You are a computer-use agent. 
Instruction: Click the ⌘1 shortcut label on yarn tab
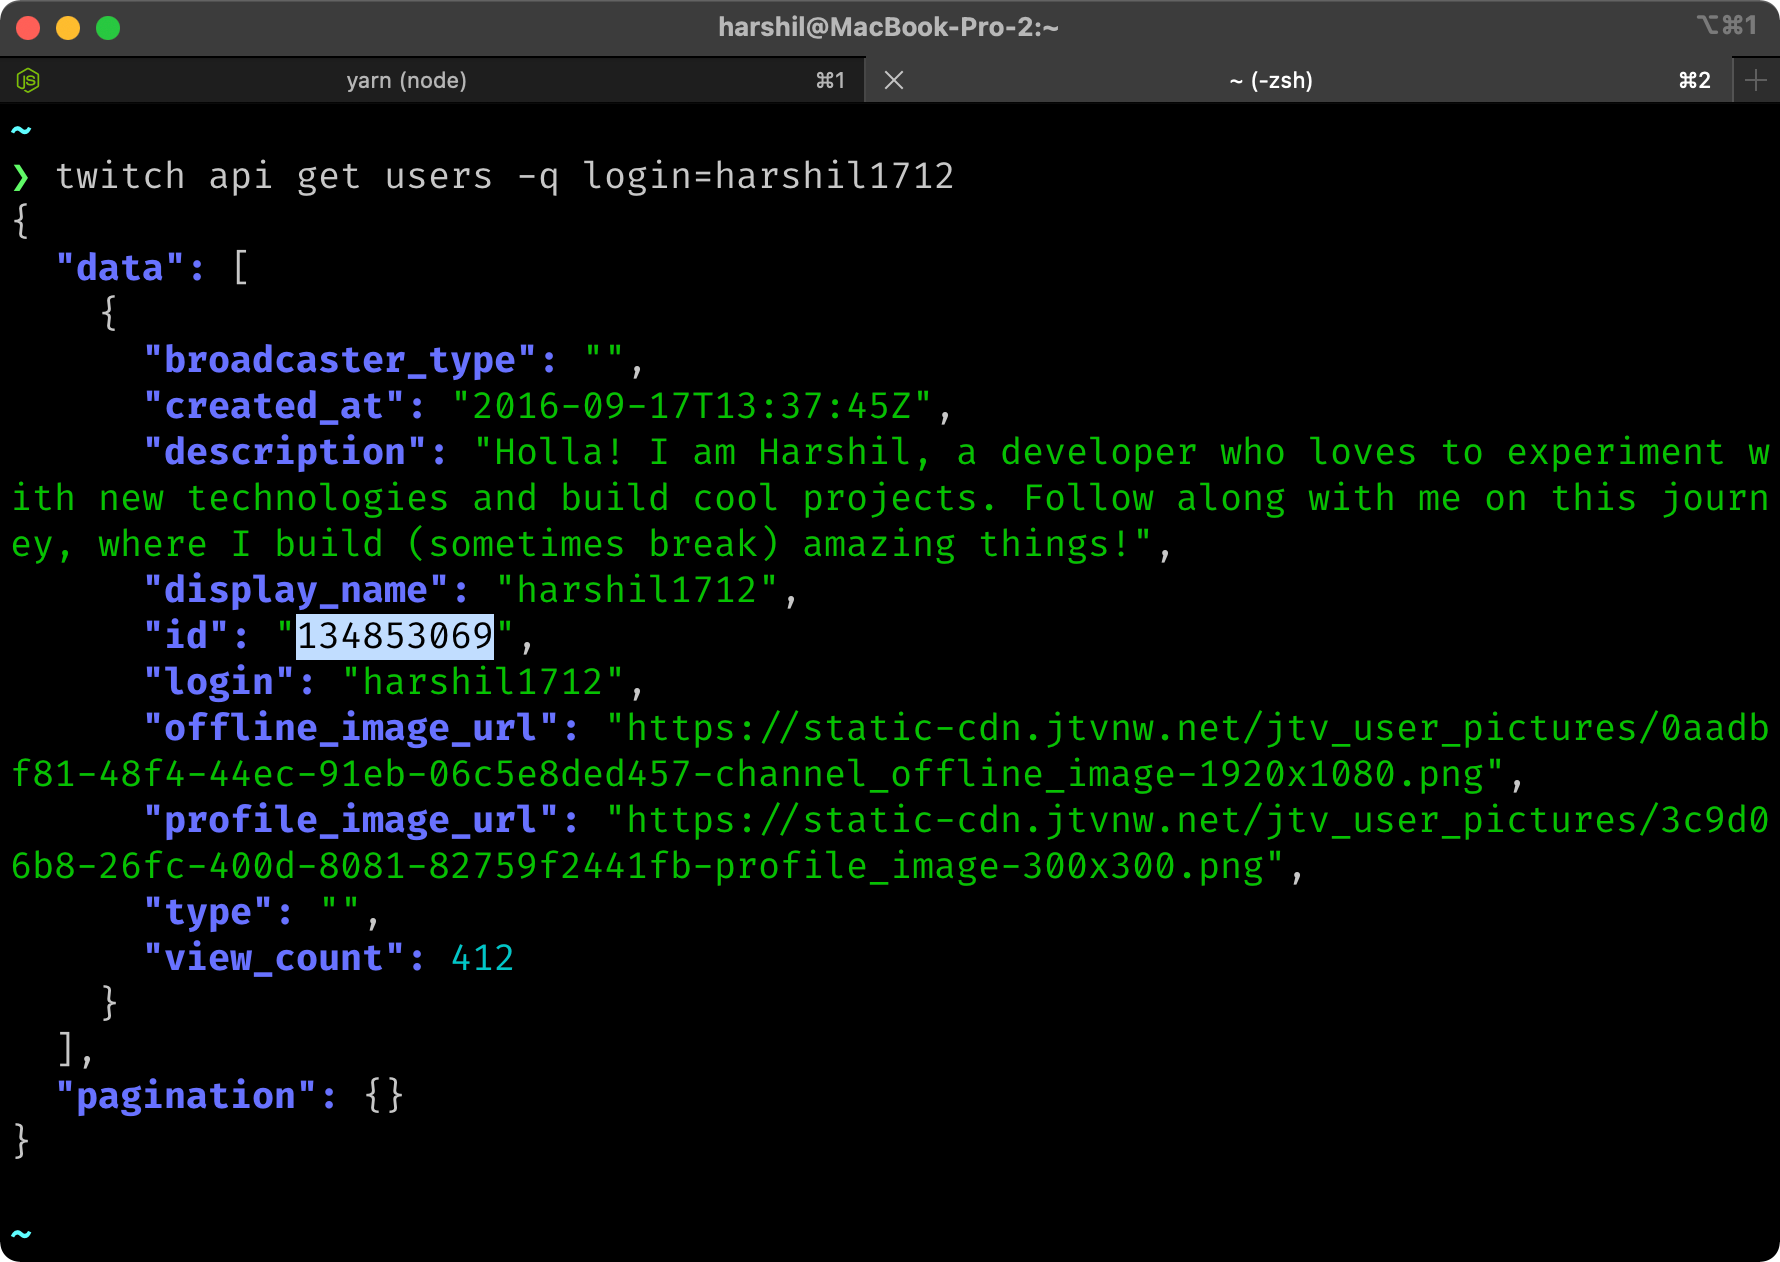[x=831, y=80]
